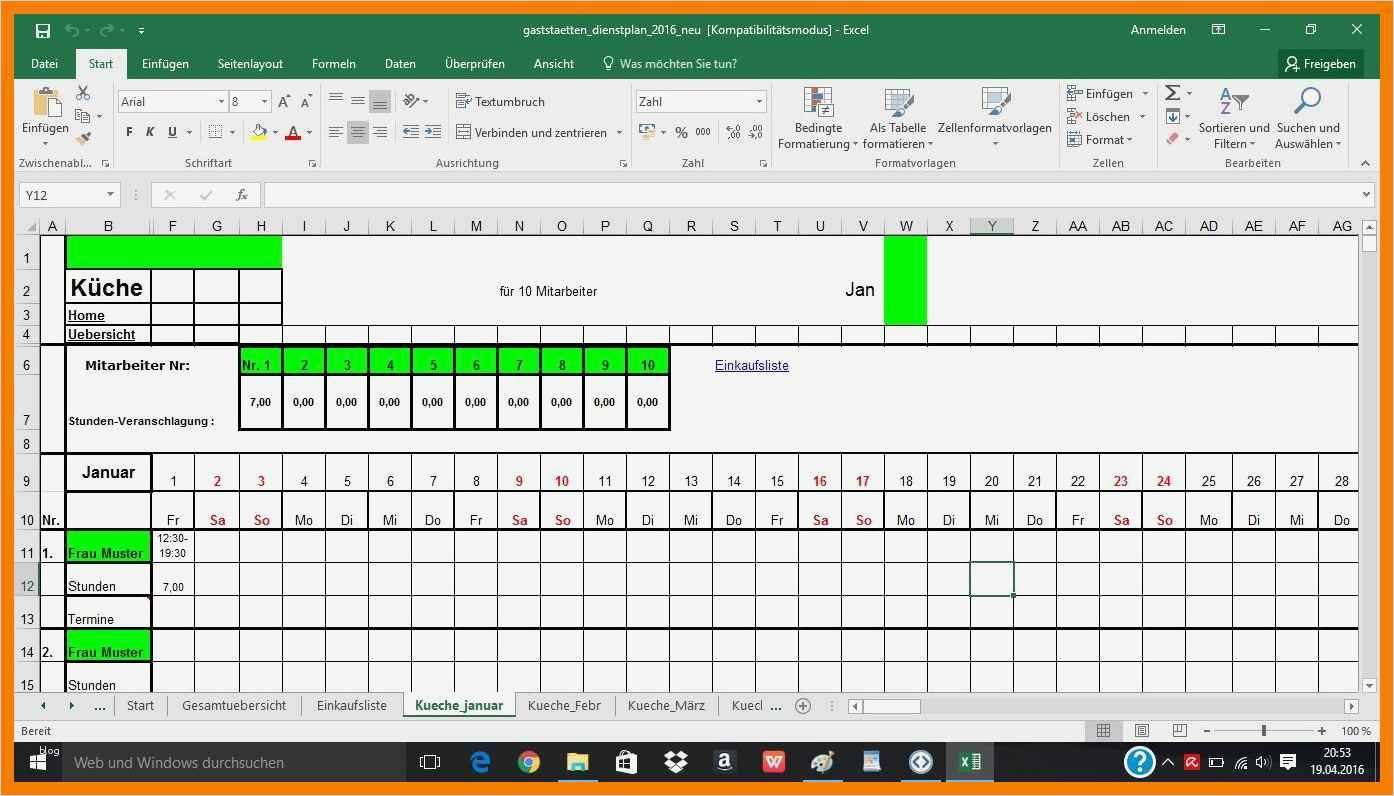The image size is (1394, 796).
Task: Click the Cut scissors icon
Action: 83,93
